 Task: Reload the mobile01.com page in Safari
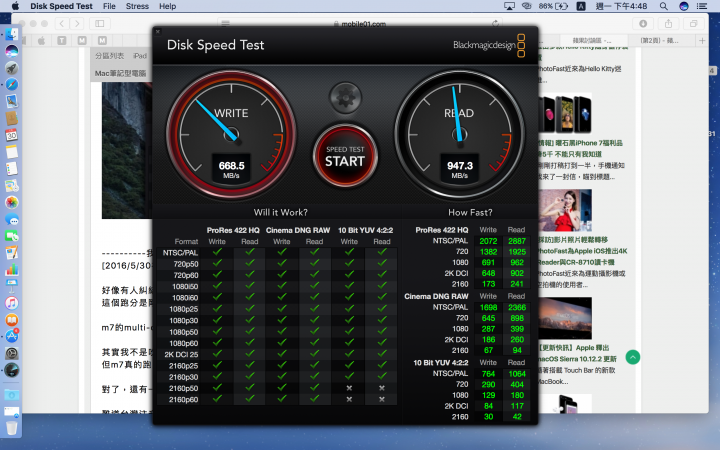point(495,23)
